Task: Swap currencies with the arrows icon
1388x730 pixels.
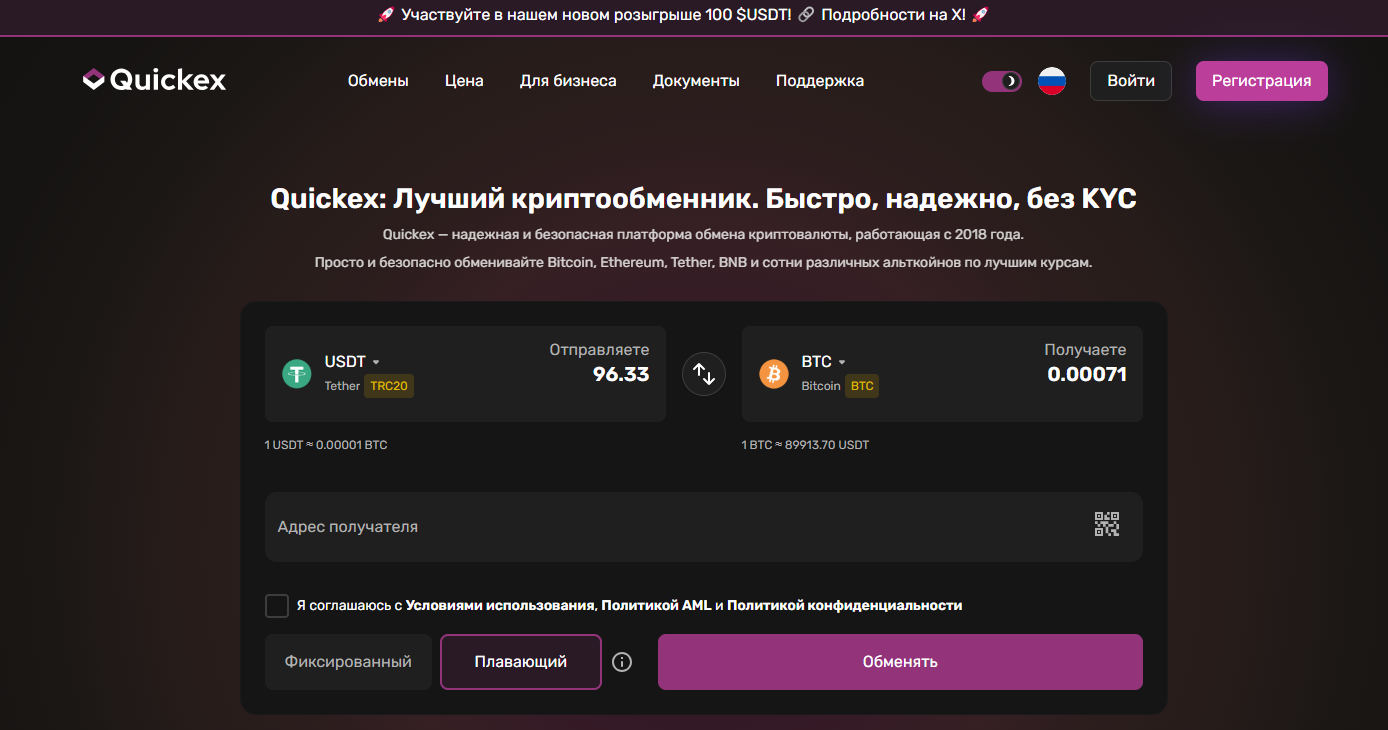Action: click(x=704, y=374)
